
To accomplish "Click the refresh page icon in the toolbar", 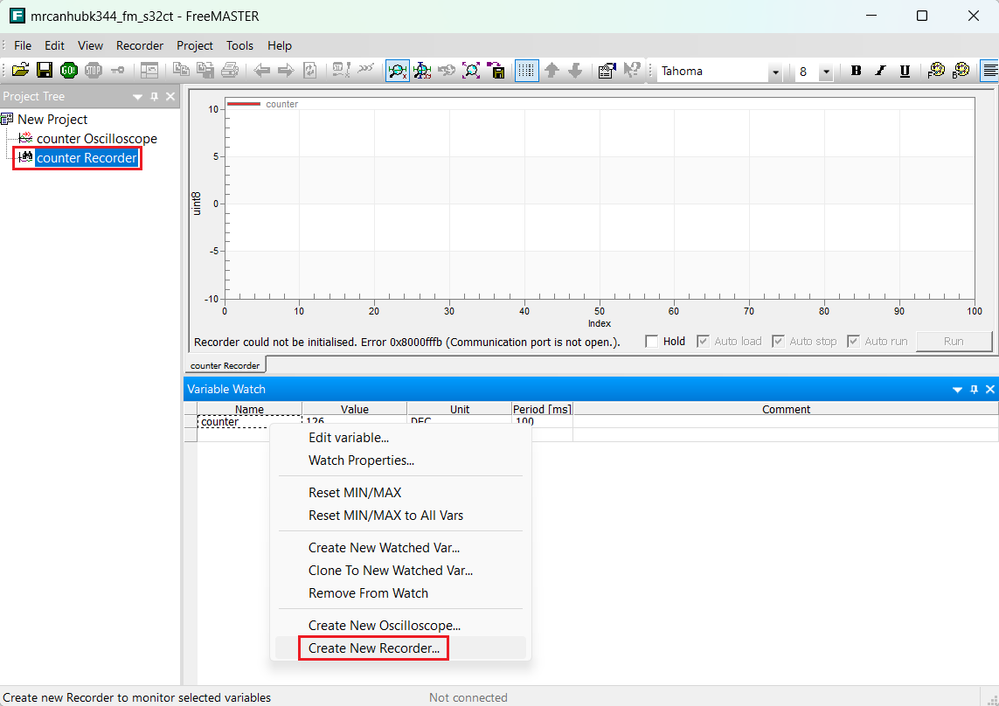I will tap(310, 70).
